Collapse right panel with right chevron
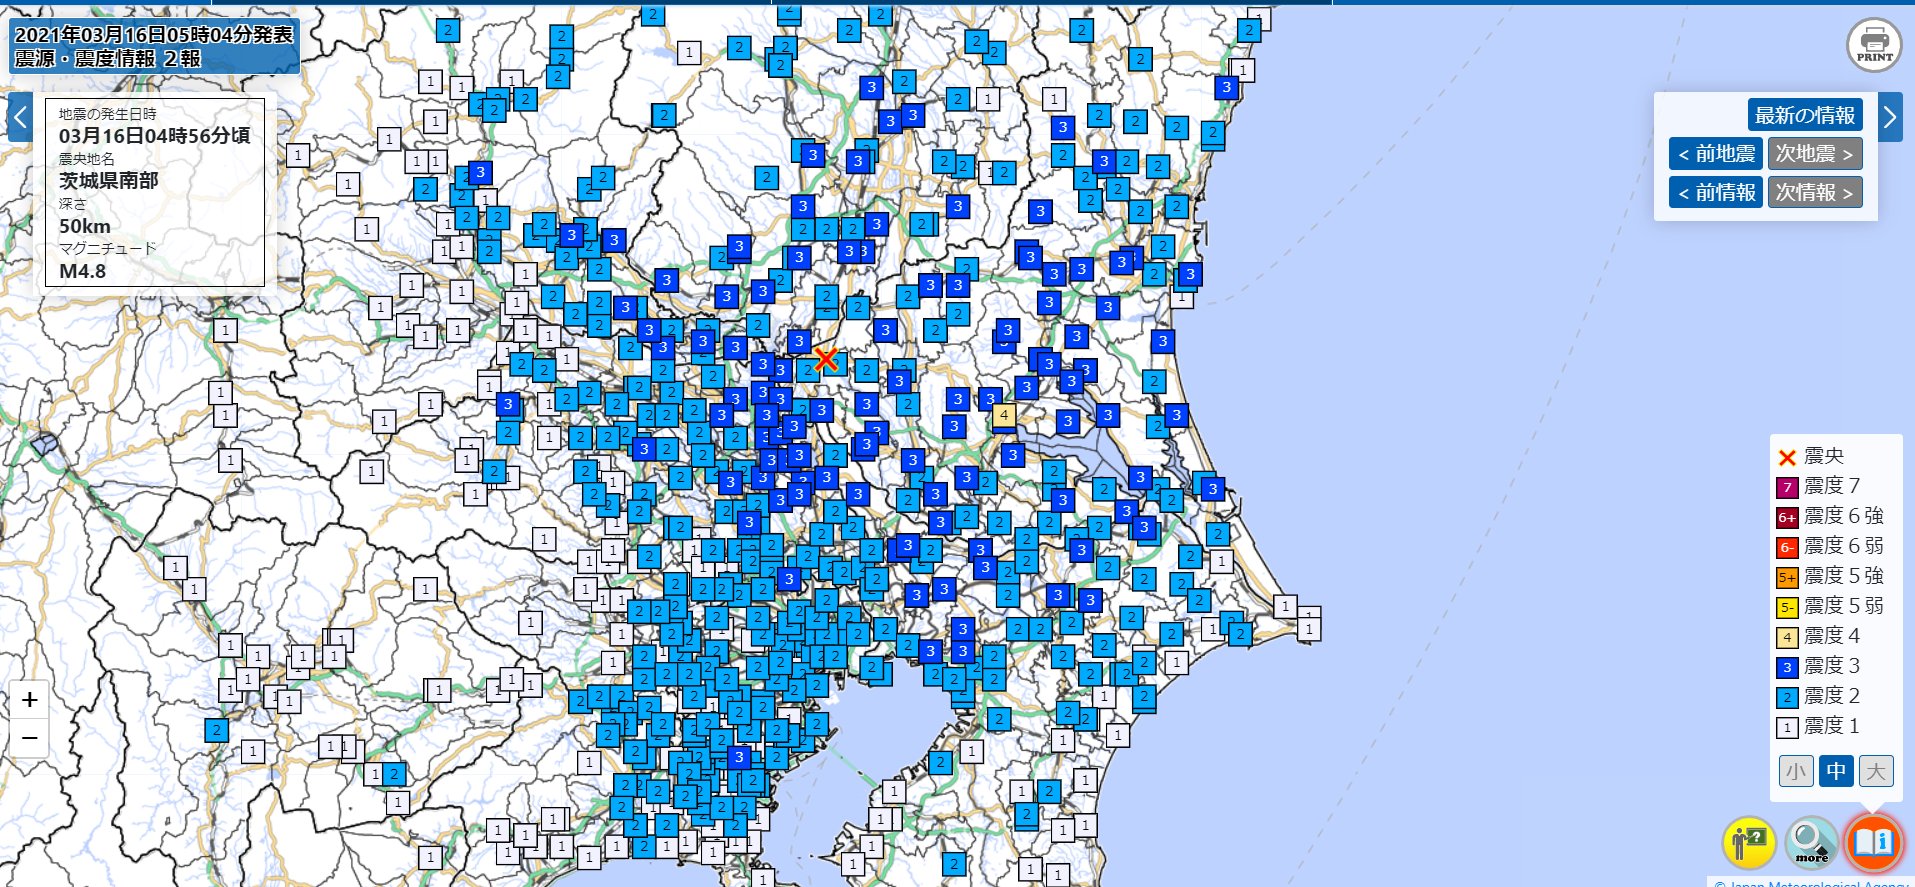Viewport: 1915px width, 887px height. coord(1890,117)
